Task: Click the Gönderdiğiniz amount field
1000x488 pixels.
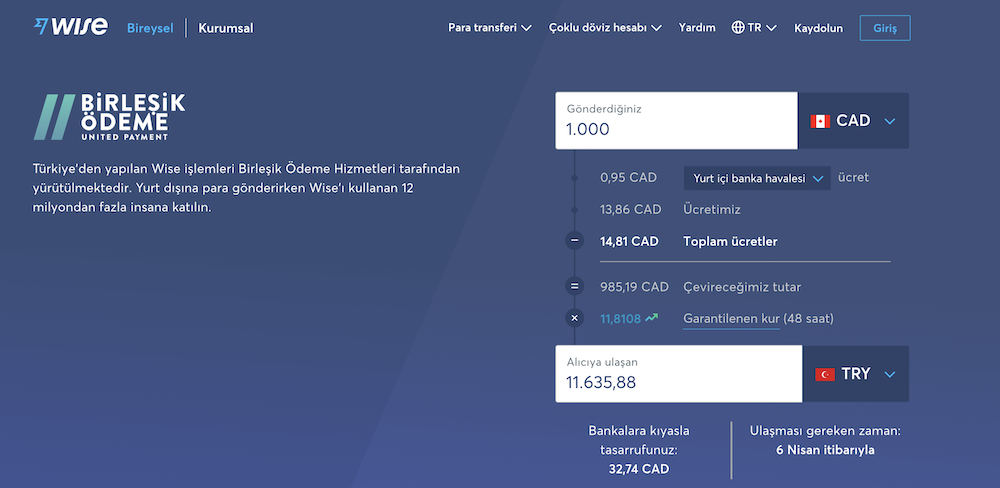Action: 676,121
